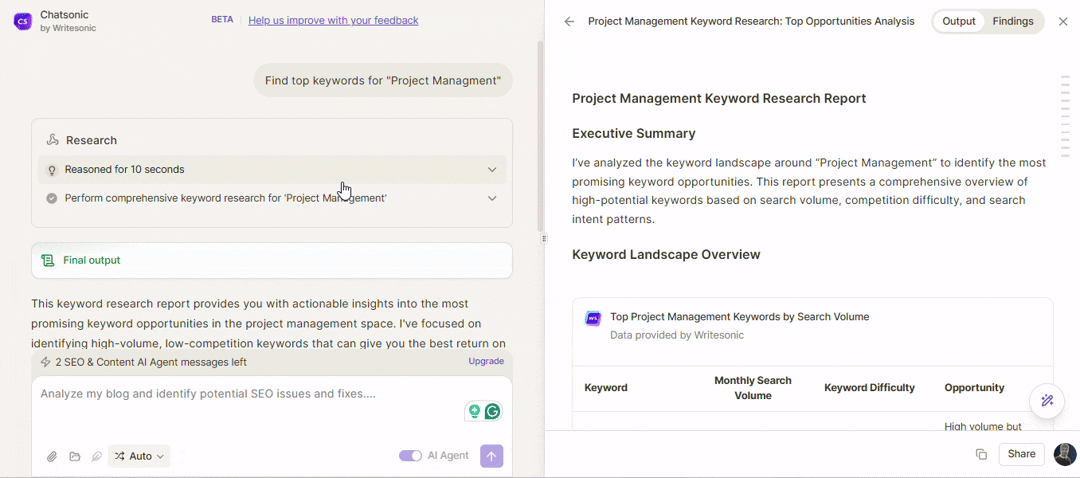Click the 'Find top keywords' user message
Image resolution: width=1080 pixels, height=478 pixels.
383,81
